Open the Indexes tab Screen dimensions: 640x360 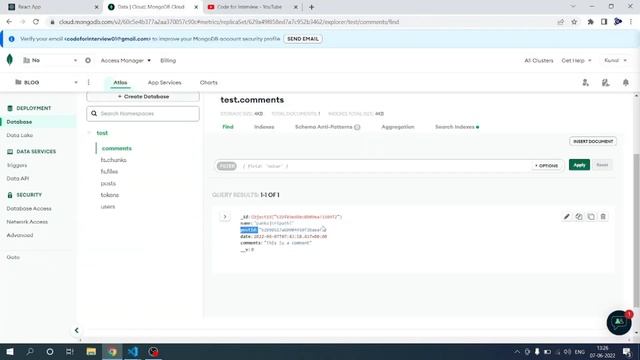[264, 127]
